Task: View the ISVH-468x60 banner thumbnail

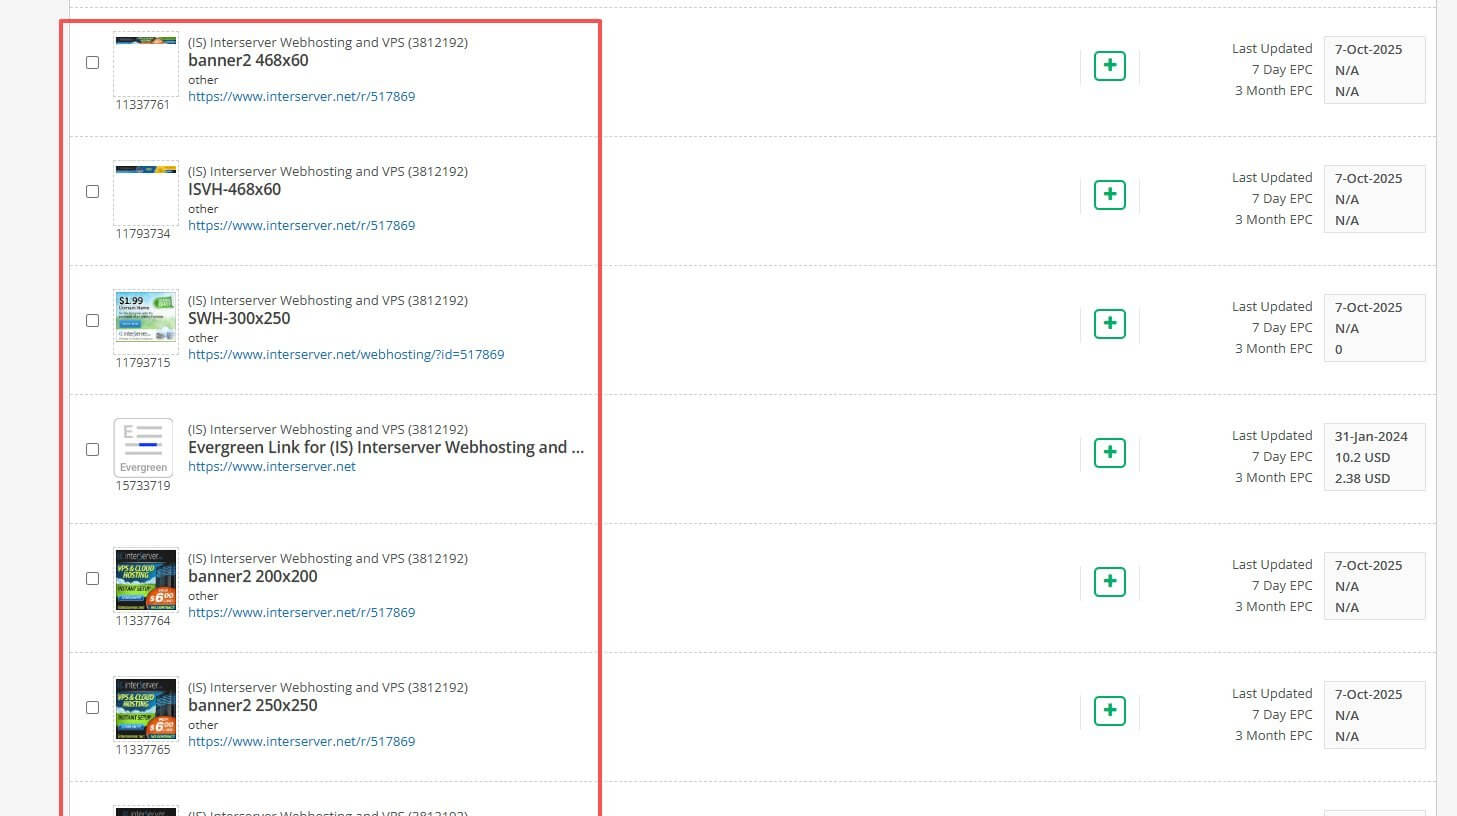Action: pyautogui.click(x=146, y=193)
